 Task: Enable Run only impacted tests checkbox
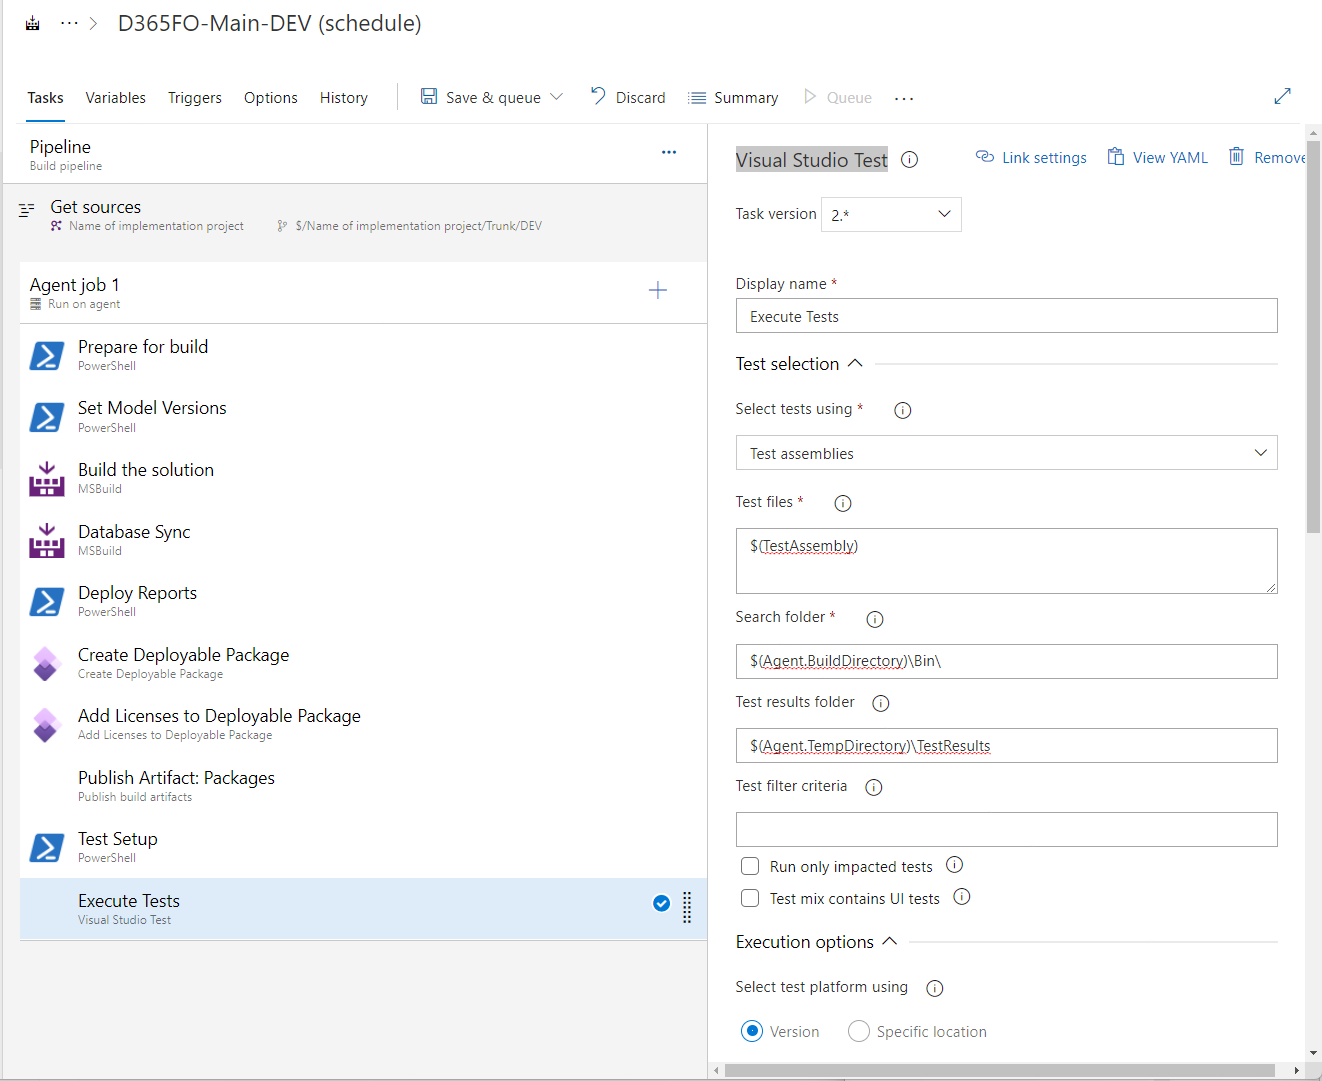coord(750,866)
